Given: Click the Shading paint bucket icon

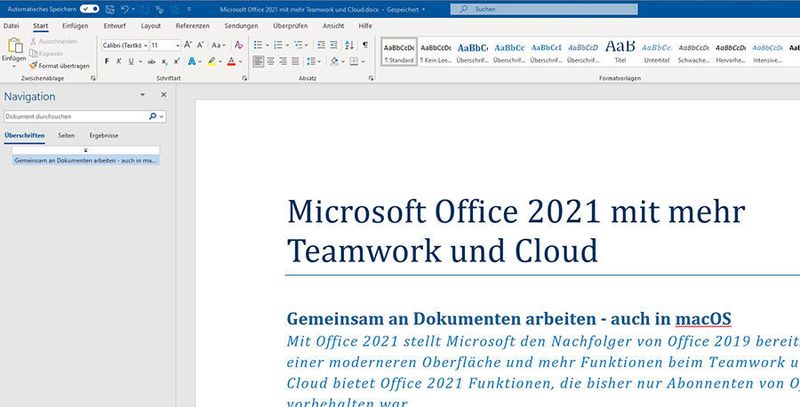Looking at the screenshot, I should point(334,61).
